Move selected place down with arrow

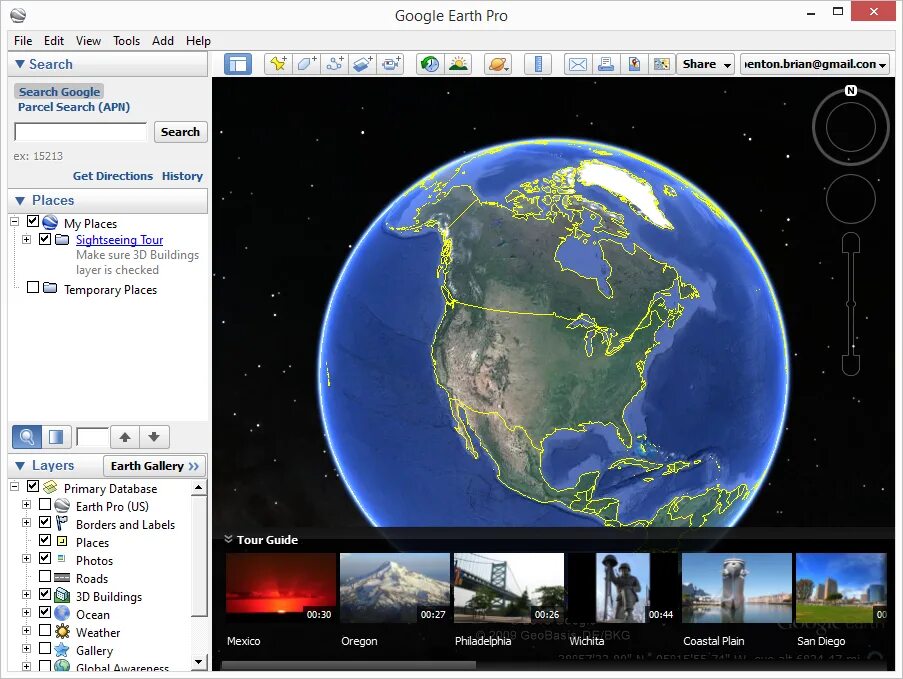pyautogui.click(x=154, y=437)
